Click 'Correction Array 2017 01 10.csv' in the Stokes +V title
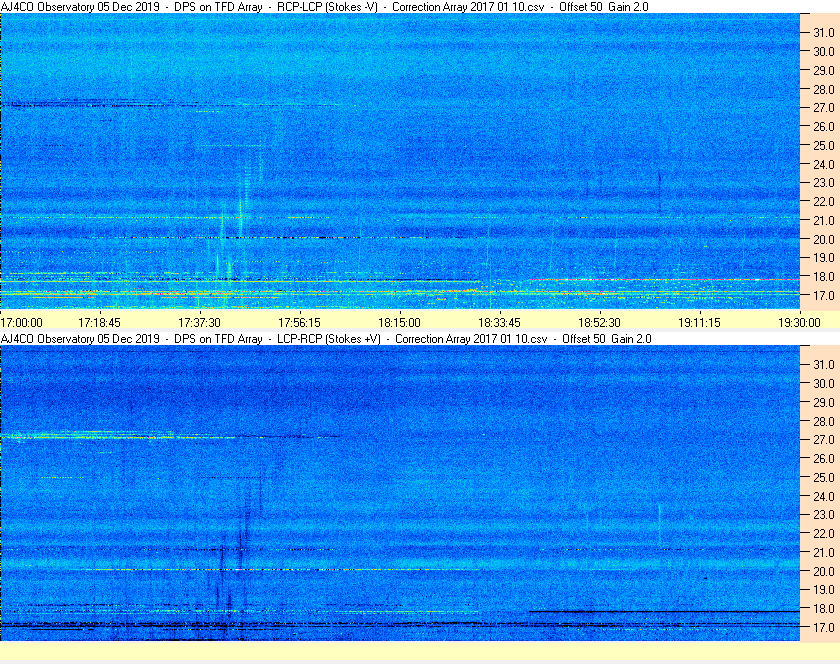Image resolution: width=840 pixels, height=664 pixels. click(471, 339)
